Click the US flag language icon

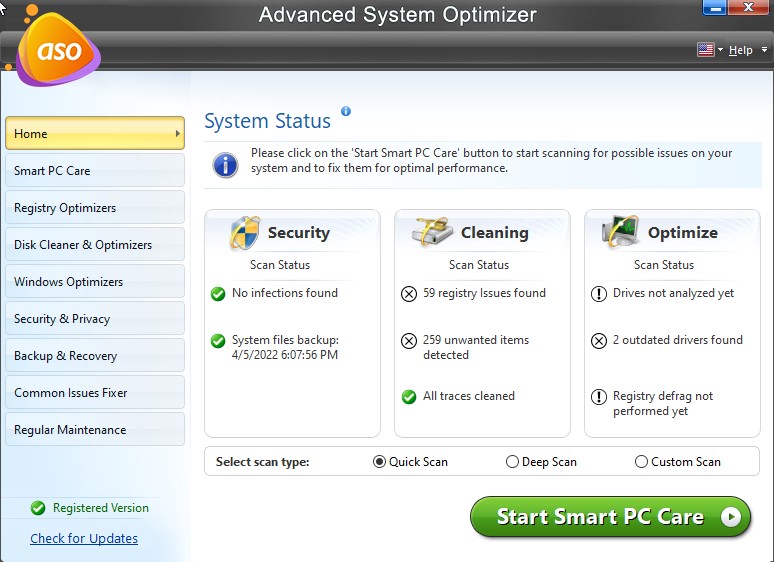point(705,49)
